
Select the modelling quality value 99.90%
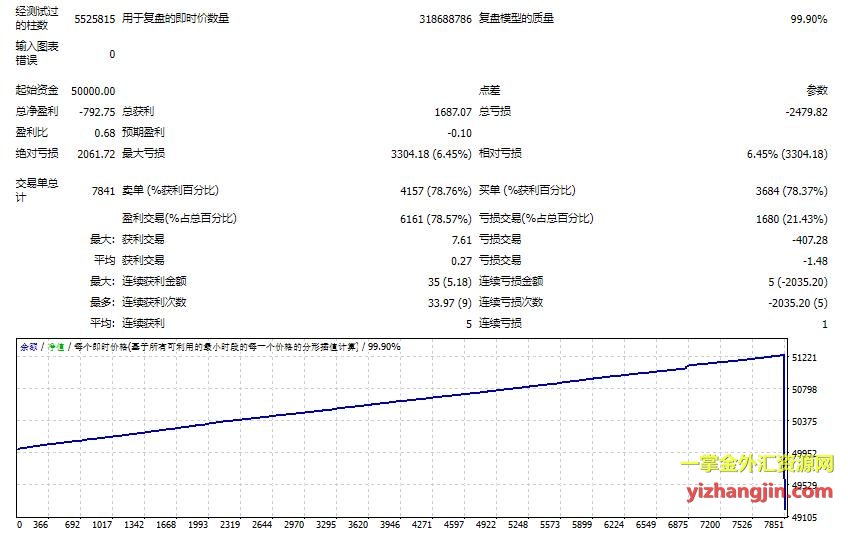click(x=809, y=19)
